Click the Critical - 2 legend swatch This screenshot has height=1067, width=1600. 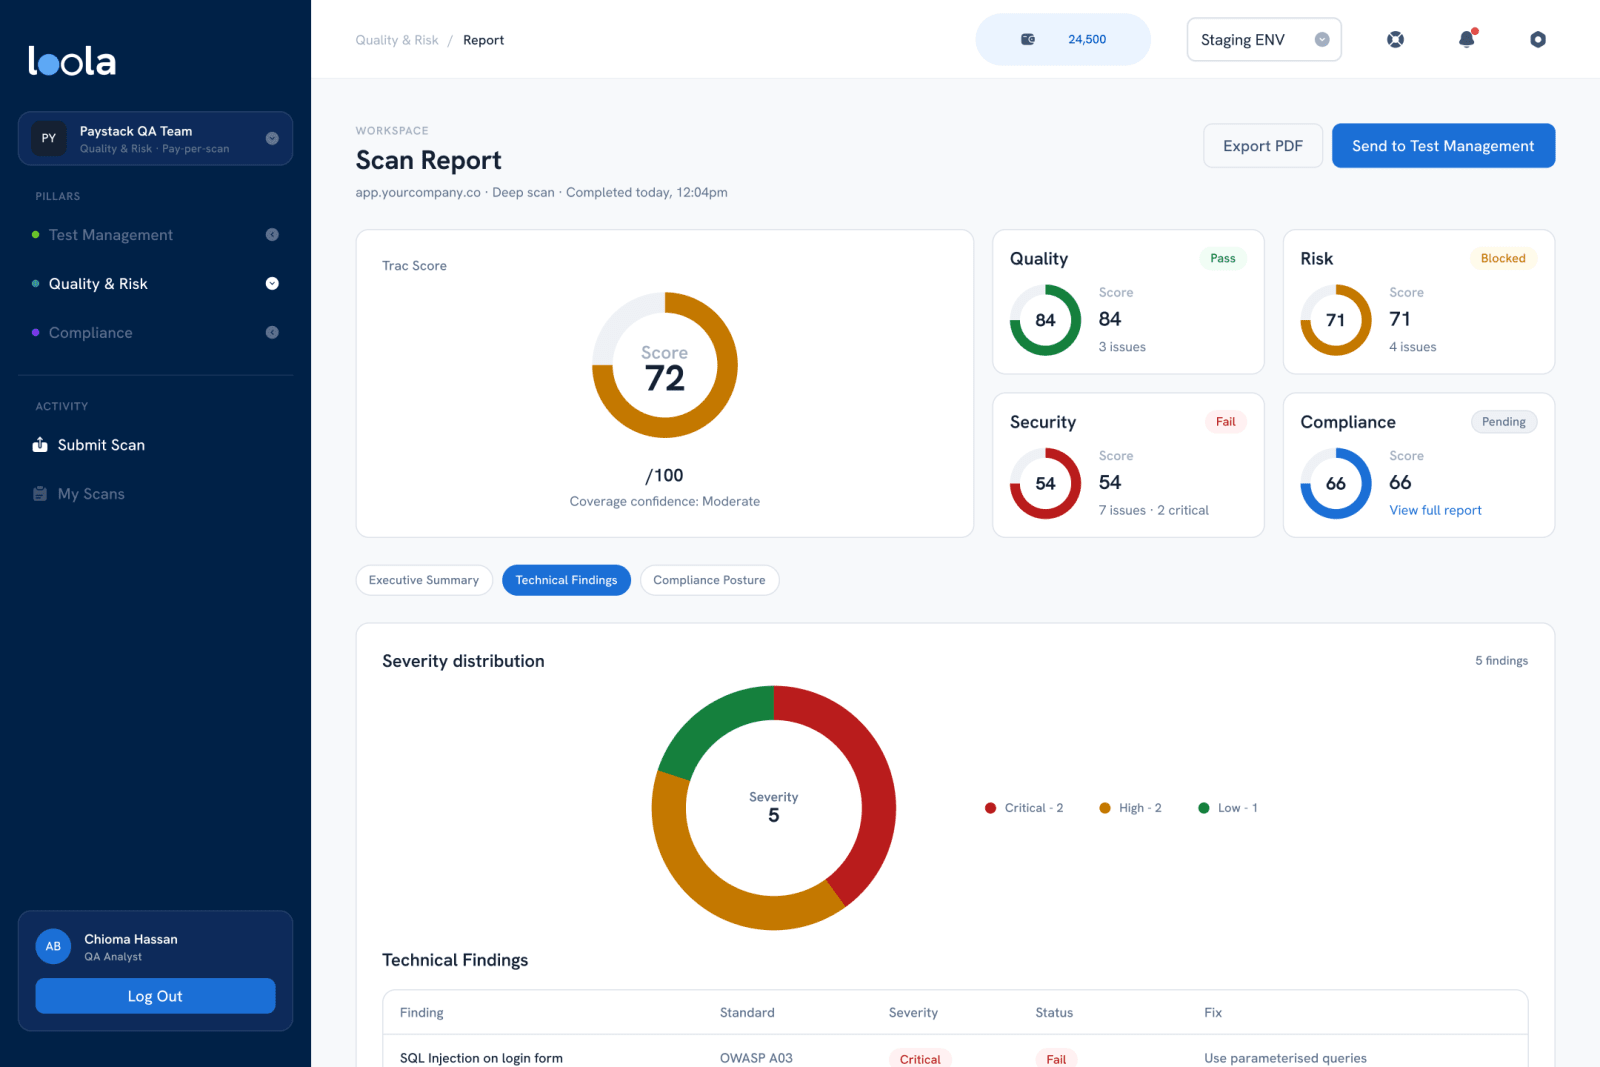(990, 808)
